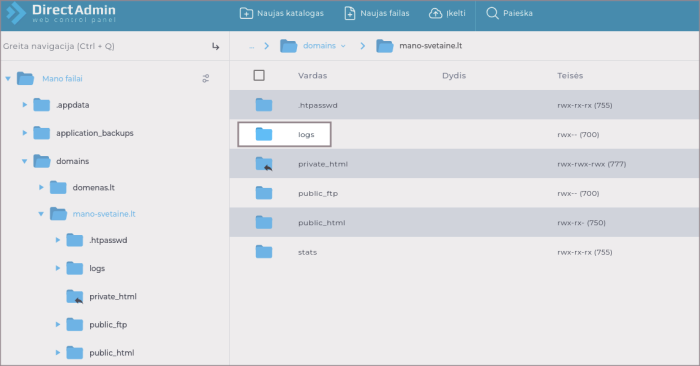The width and height of the screenshot is (700, 366).
Task: Expand the public_html tree folder
Action: tap(58, 353)
